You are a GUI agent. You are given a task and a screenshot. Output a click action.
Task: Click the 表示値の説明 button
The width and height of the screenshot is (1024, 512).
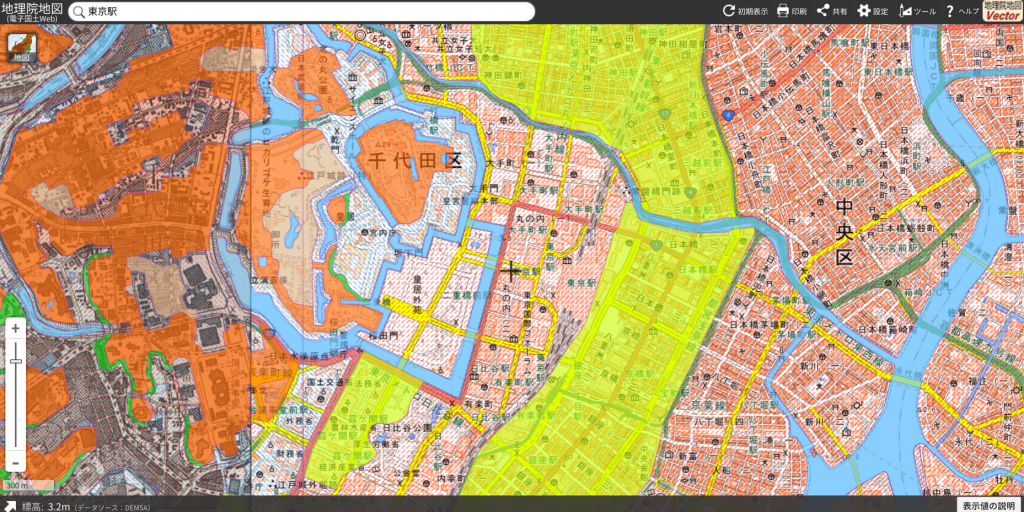990,504
